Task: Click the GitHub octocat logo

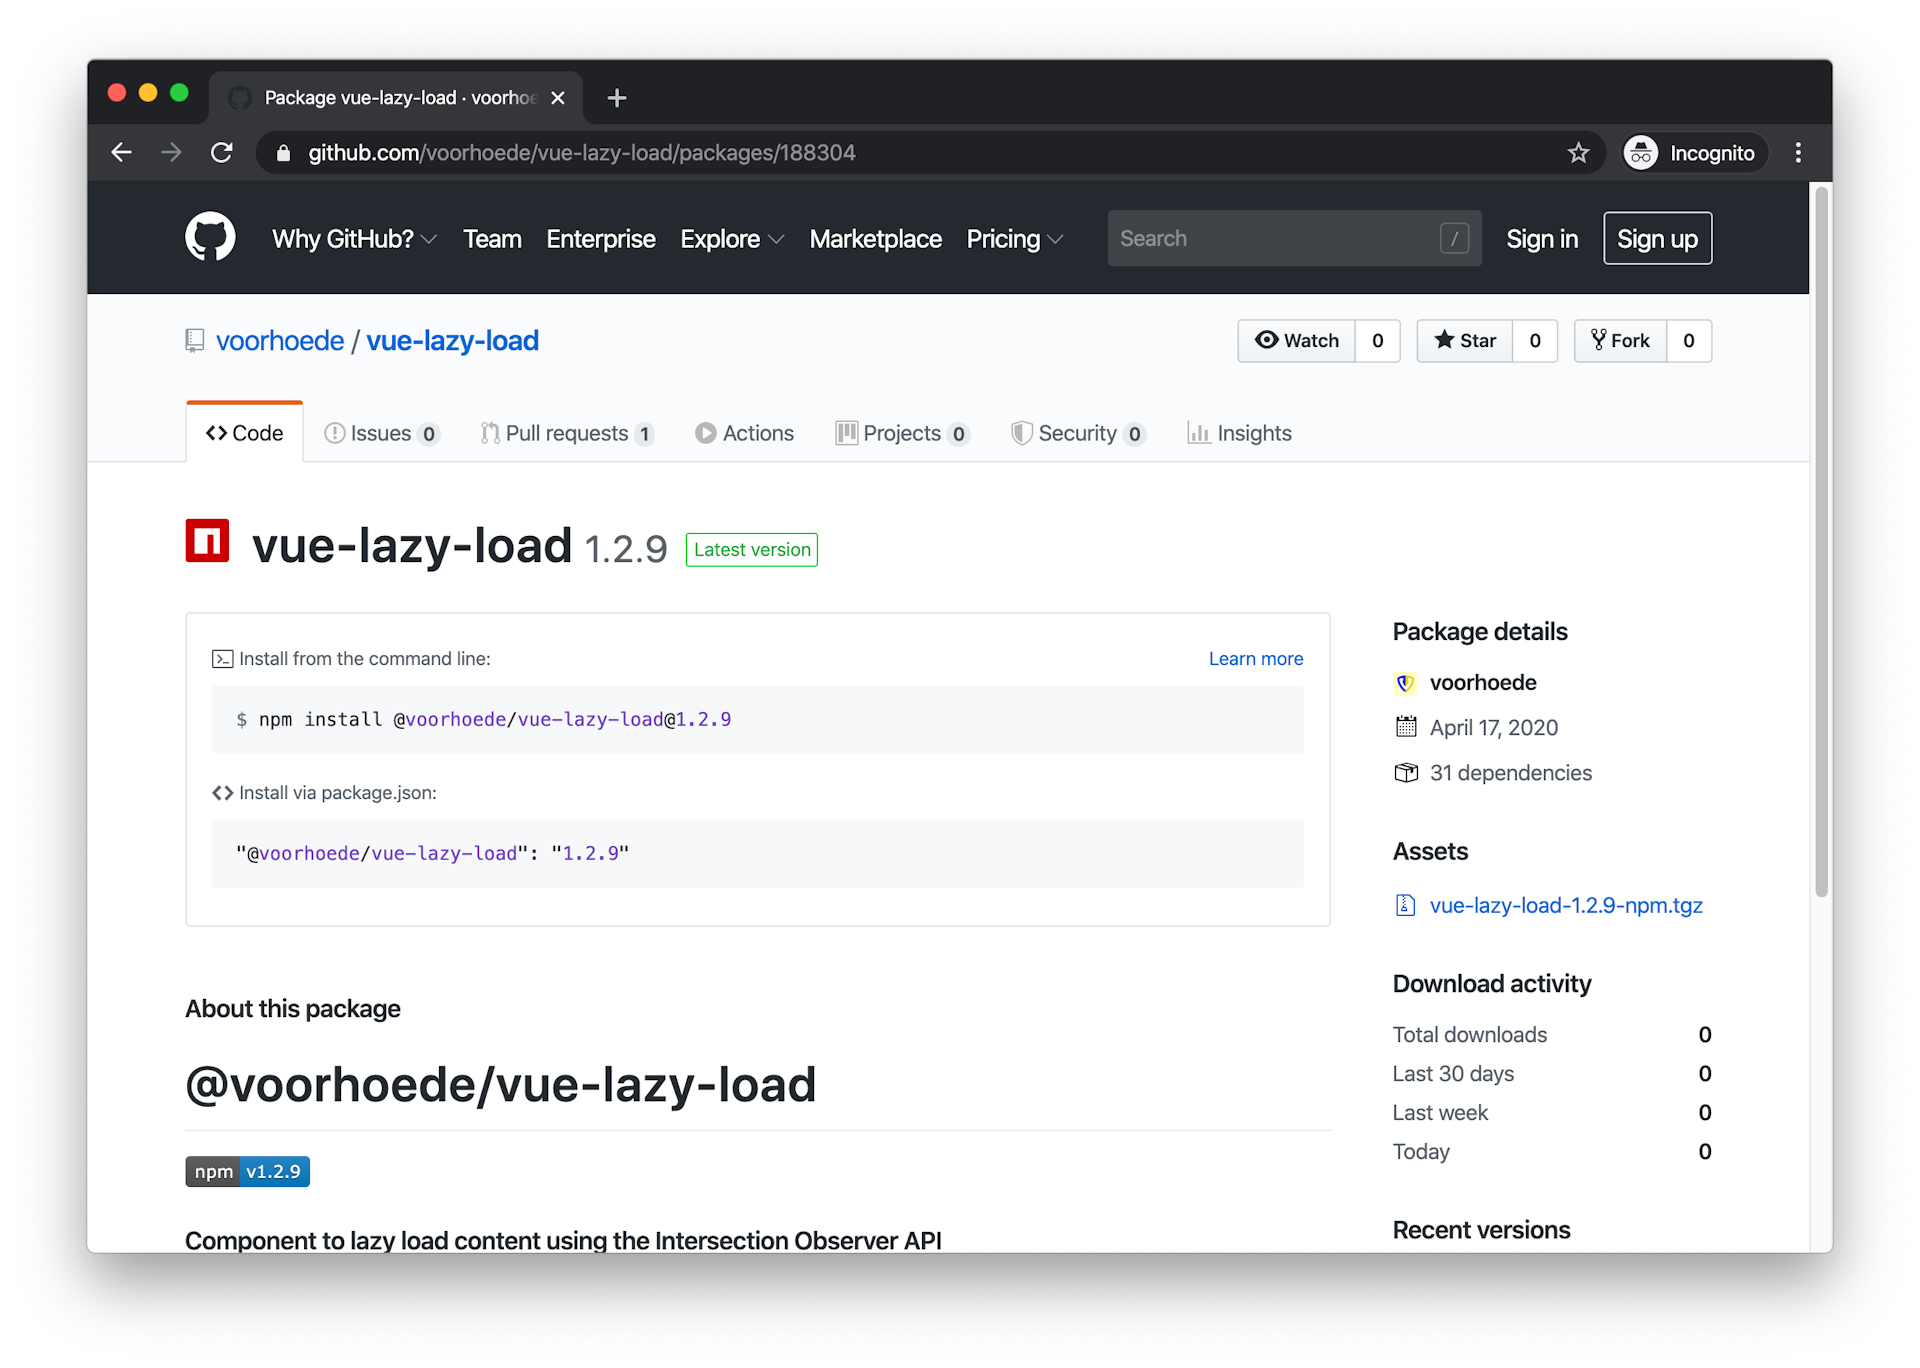Action: tap(210, 237)
